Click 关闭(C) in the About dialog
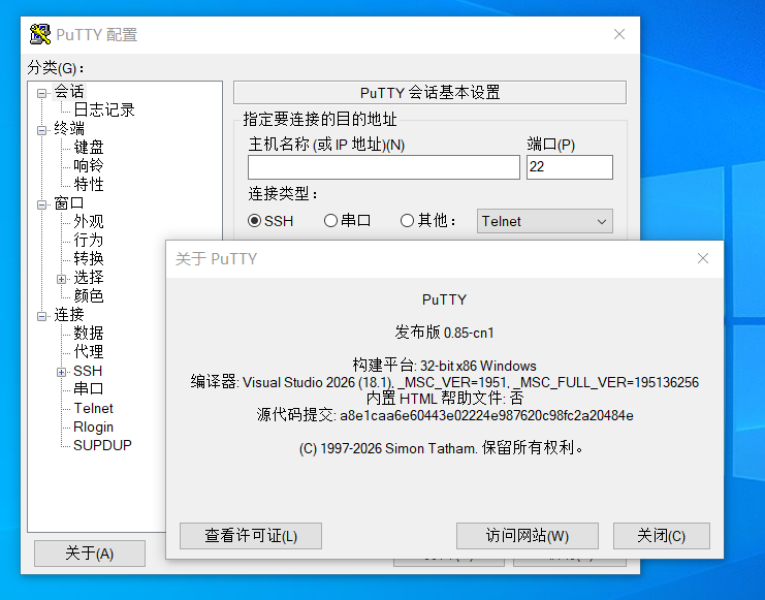Screen dimensions: 765x600 tap(661, 536)
